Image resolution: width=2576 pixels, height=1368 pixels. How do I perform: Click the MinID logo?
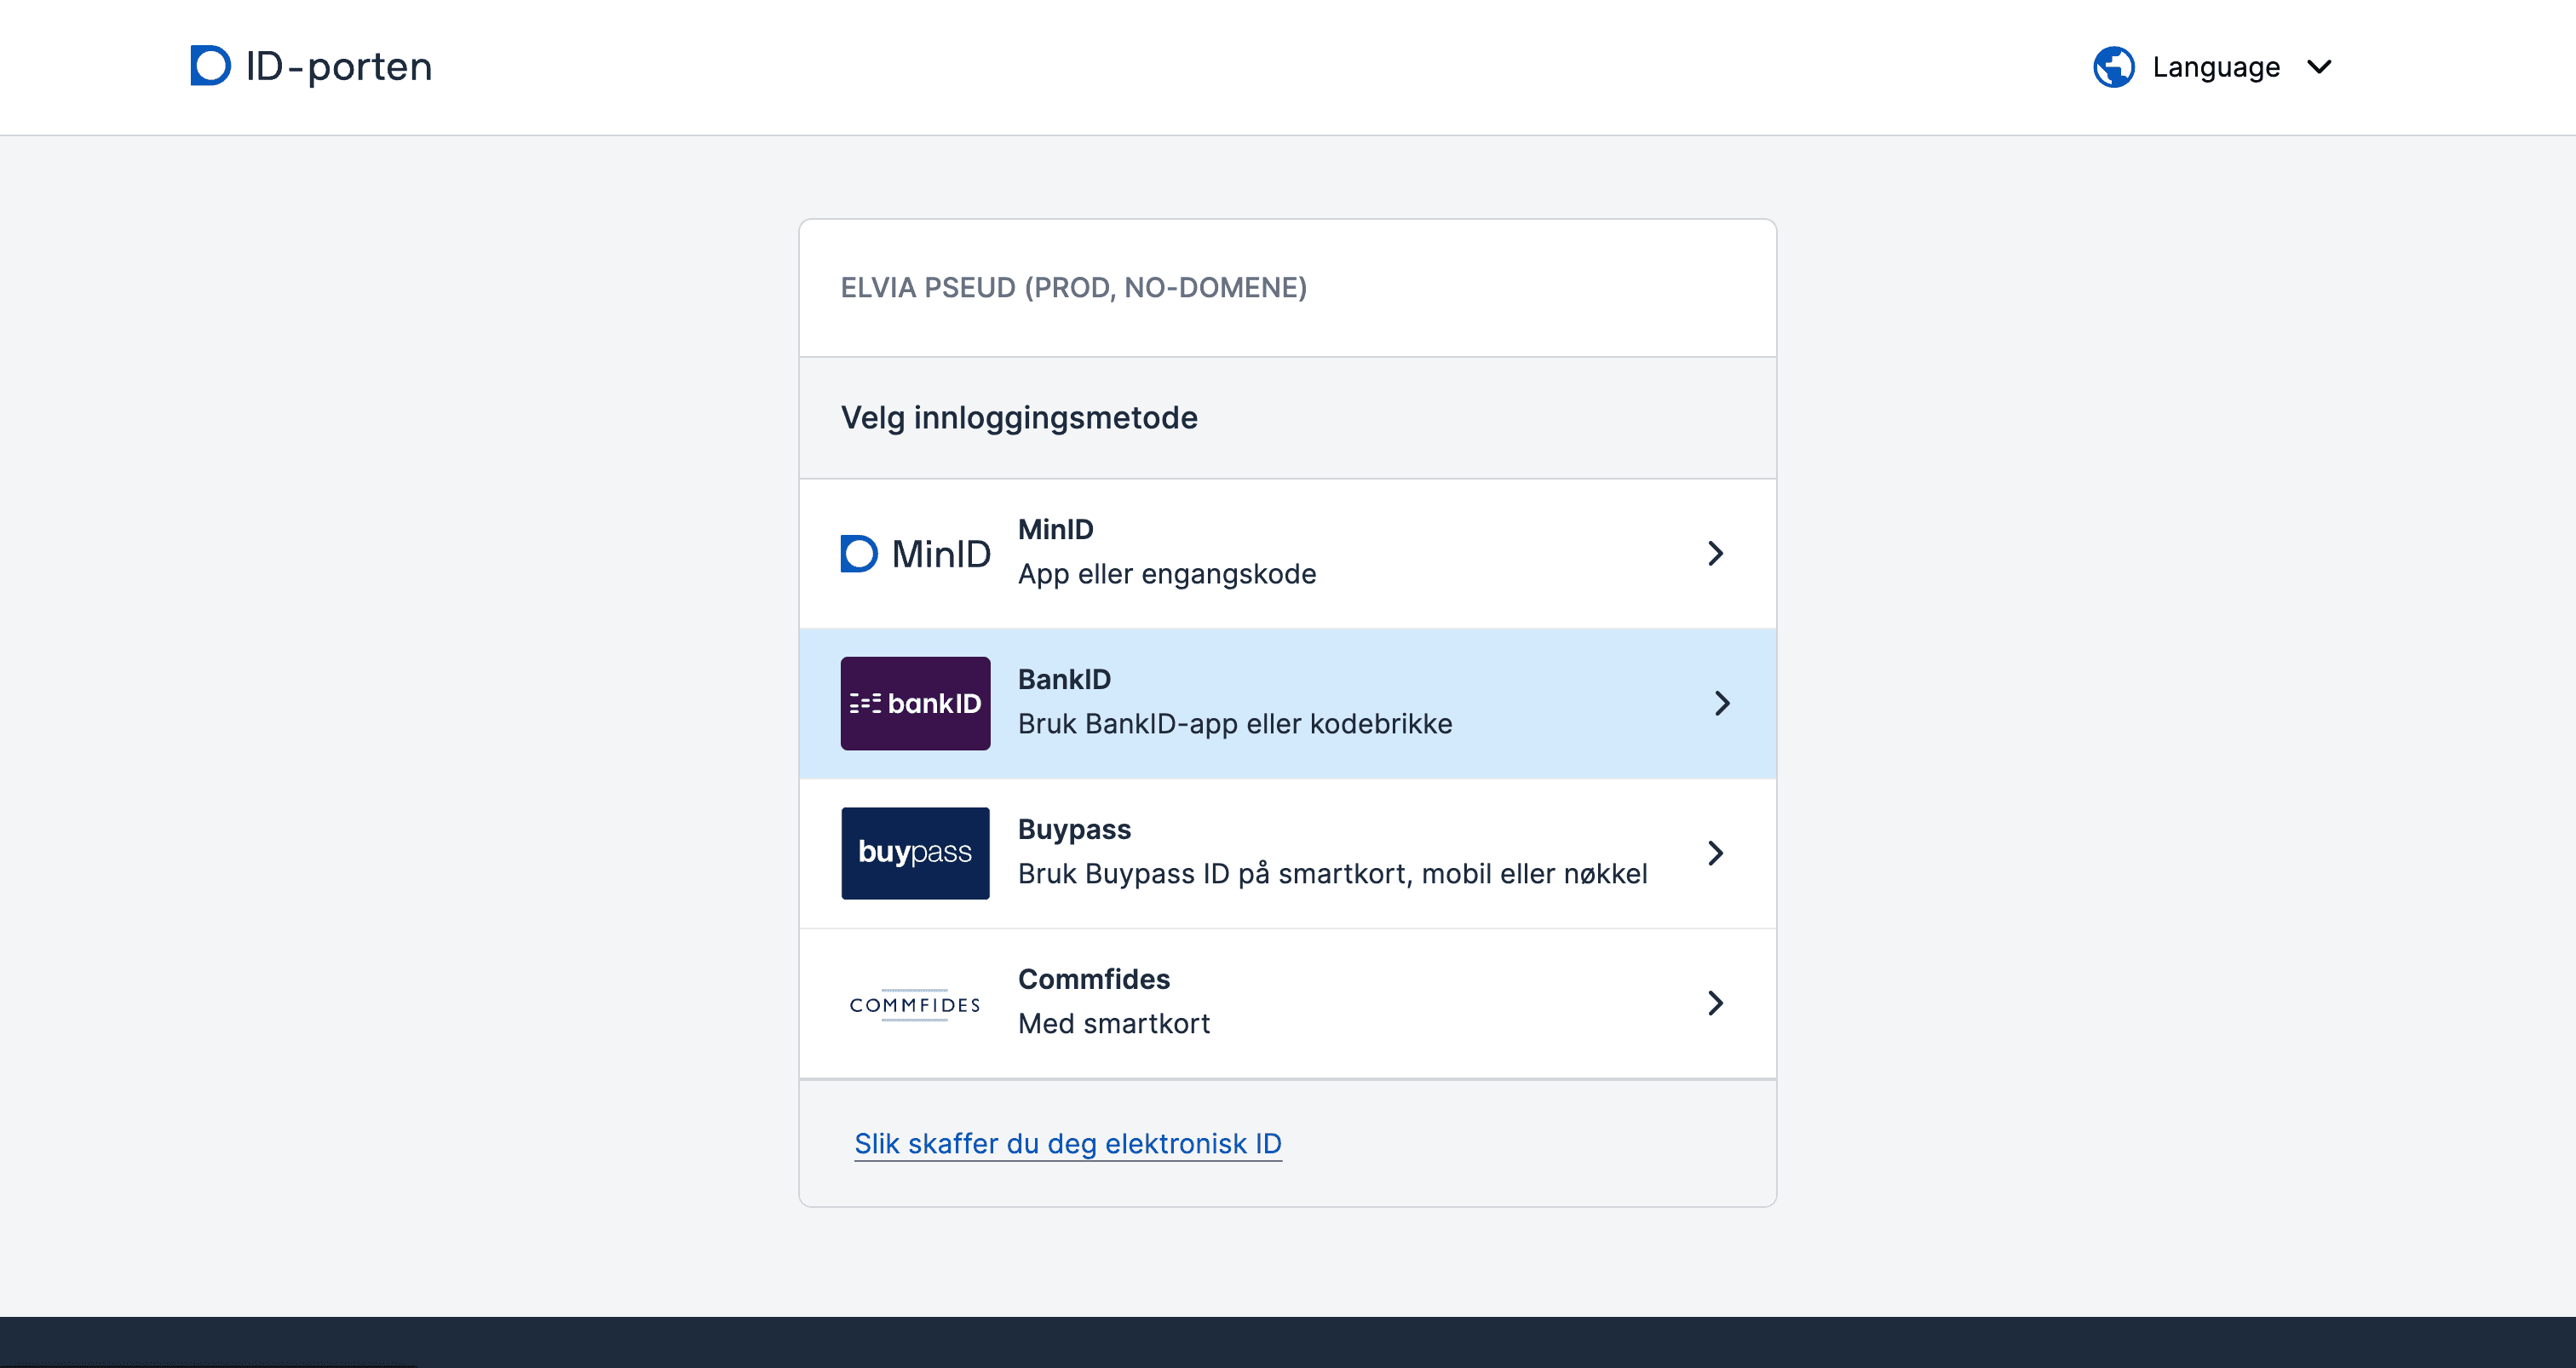pos(915,553)
